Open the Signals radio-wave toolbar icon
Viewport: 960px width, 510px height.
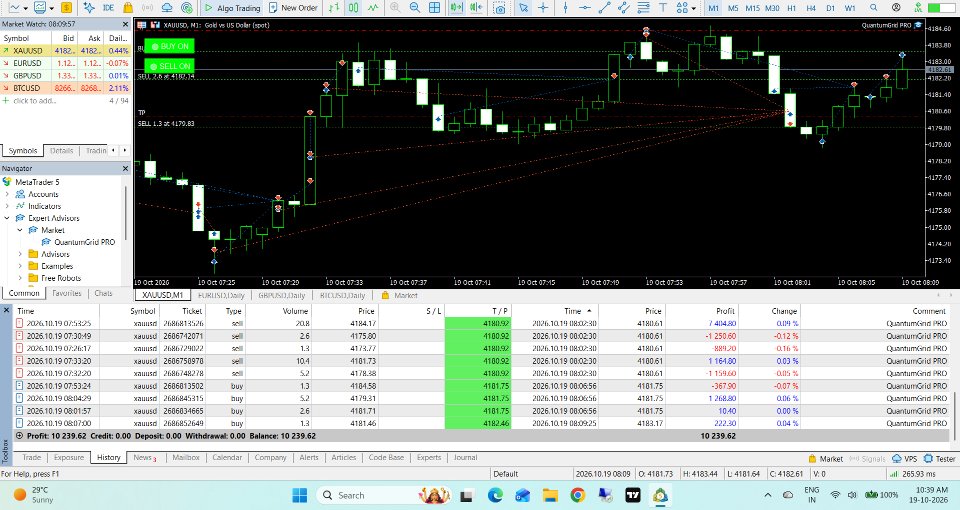147,8
